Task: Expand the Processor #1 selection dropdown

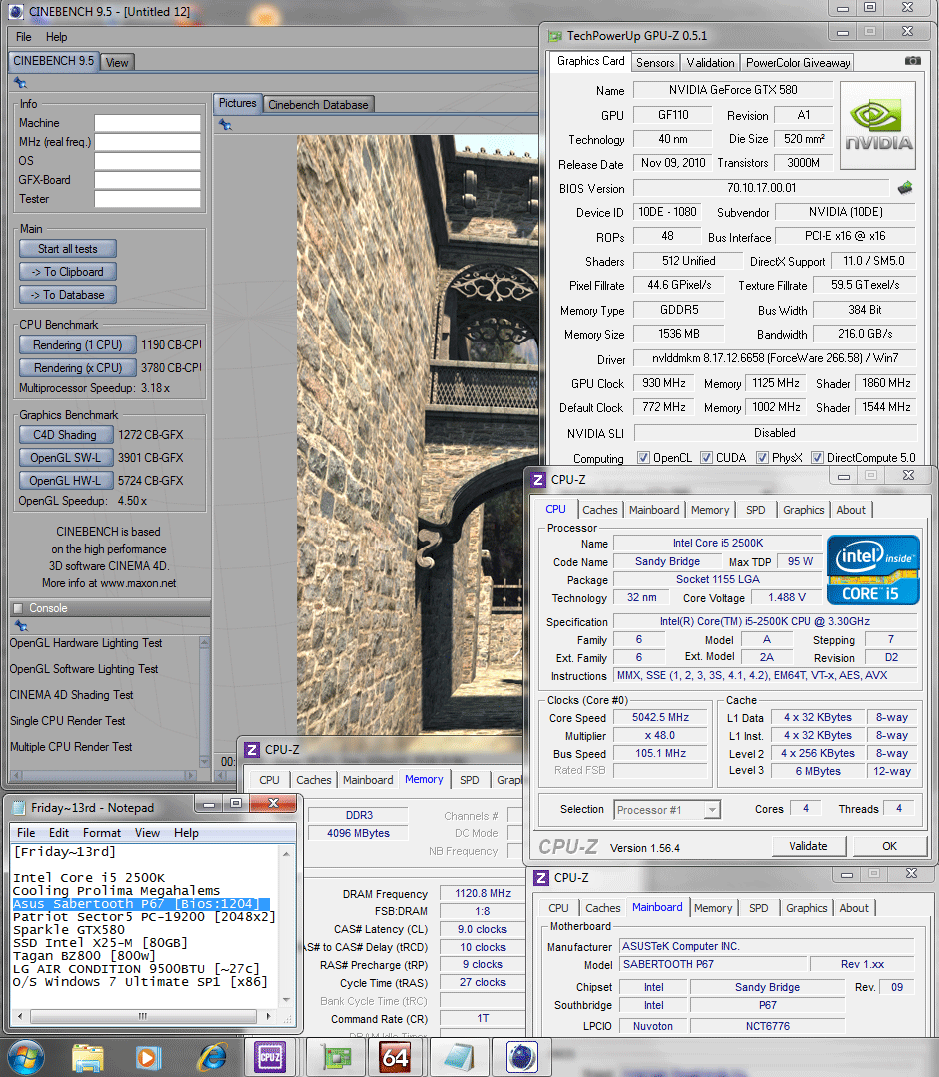Action: (712, 810)
